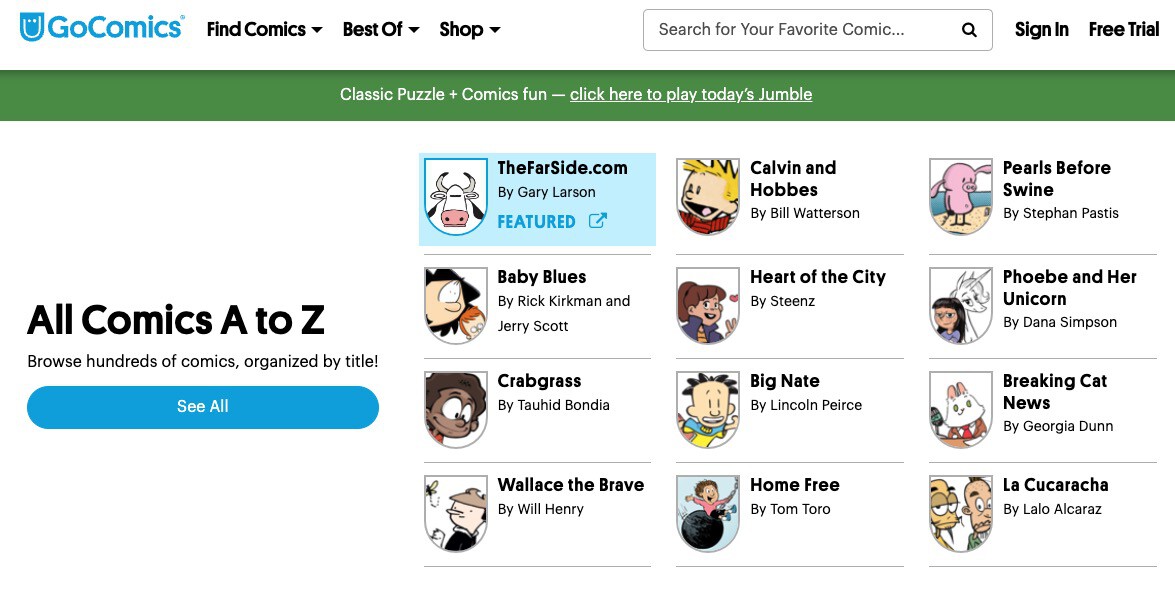Open the external link icon beside FEATURED
This screenshot has width=1175, height=589.
tap(597, 221)
